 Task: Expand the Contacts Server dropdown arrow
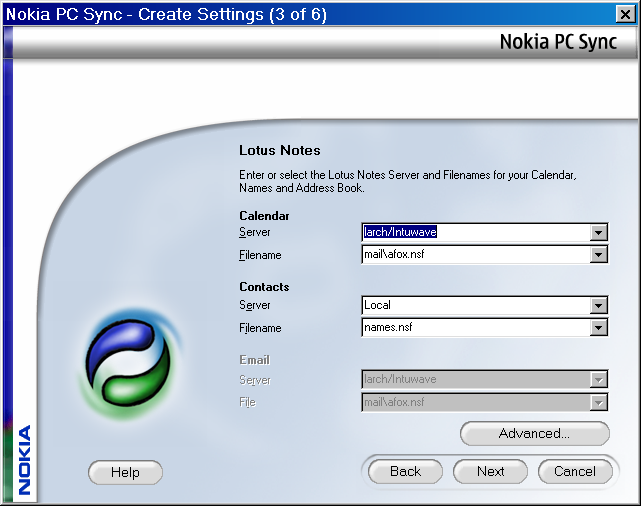[598, 305]
